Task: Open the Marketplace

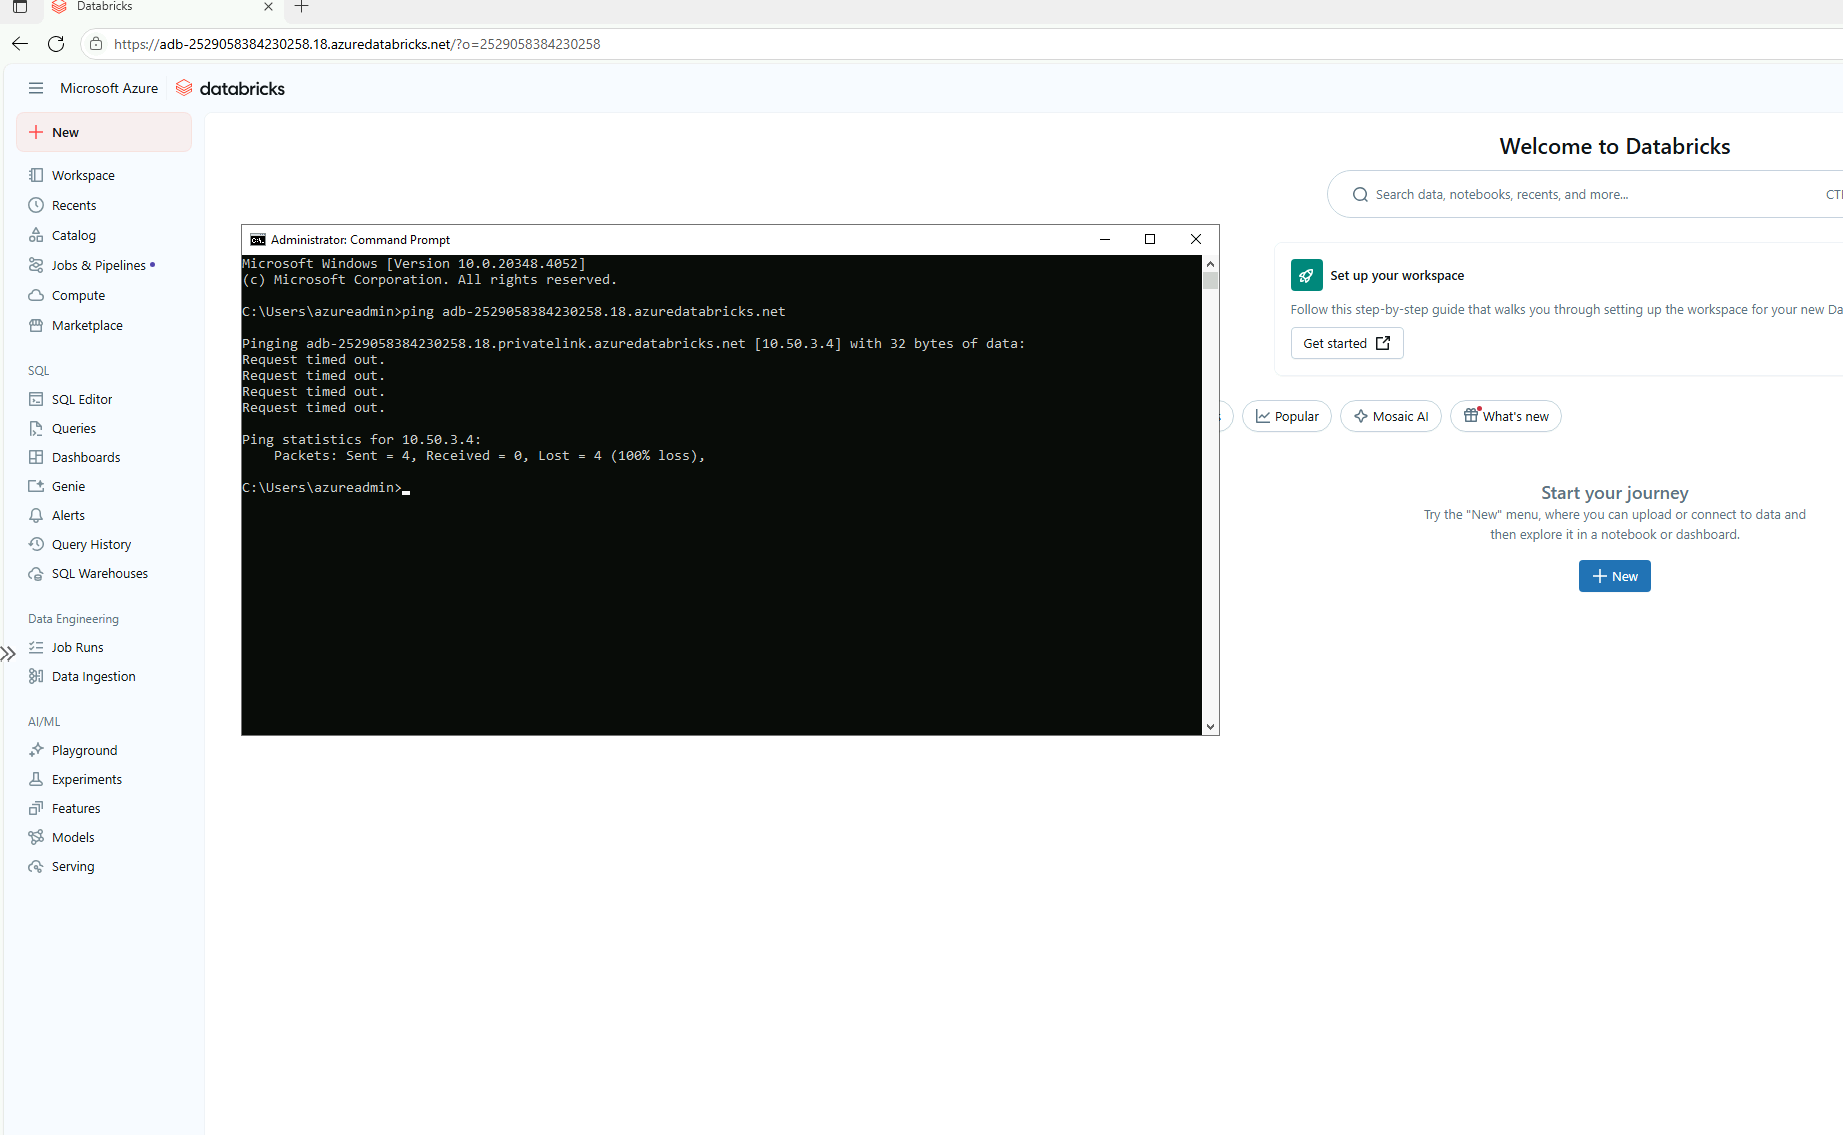Action: point(87,325)
